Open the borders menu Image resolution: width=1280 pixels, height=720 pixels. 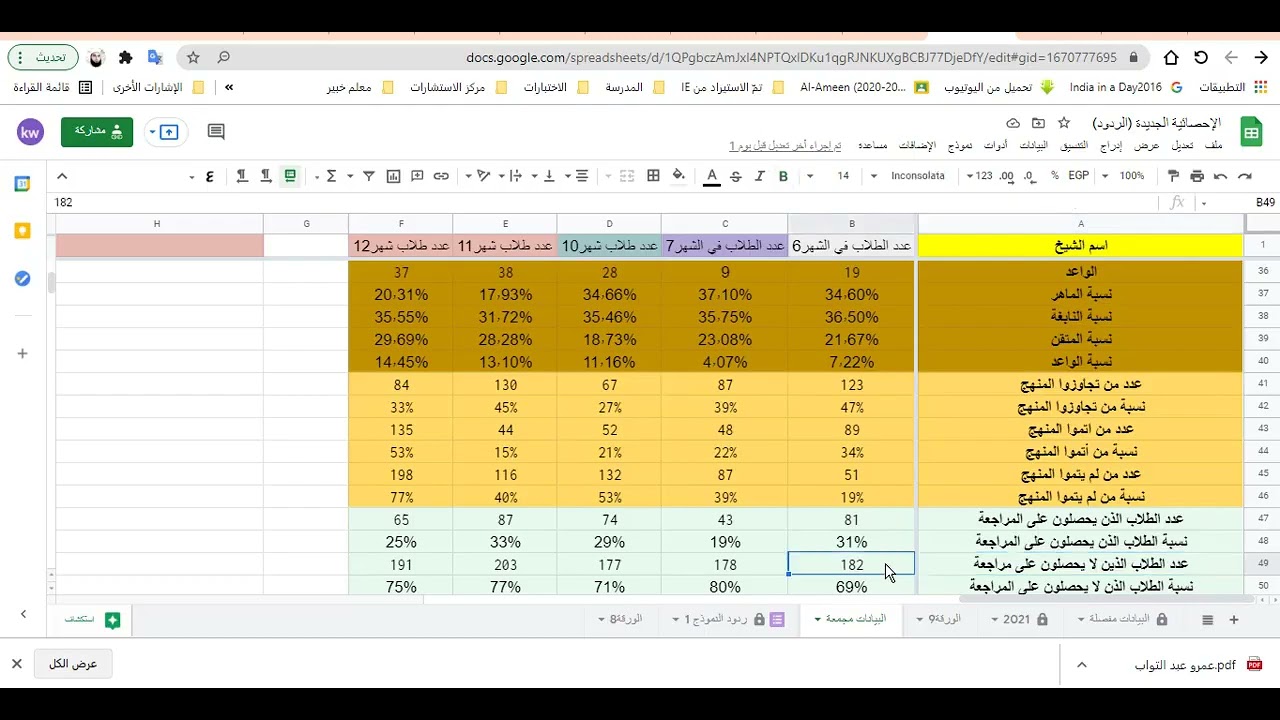653,176
